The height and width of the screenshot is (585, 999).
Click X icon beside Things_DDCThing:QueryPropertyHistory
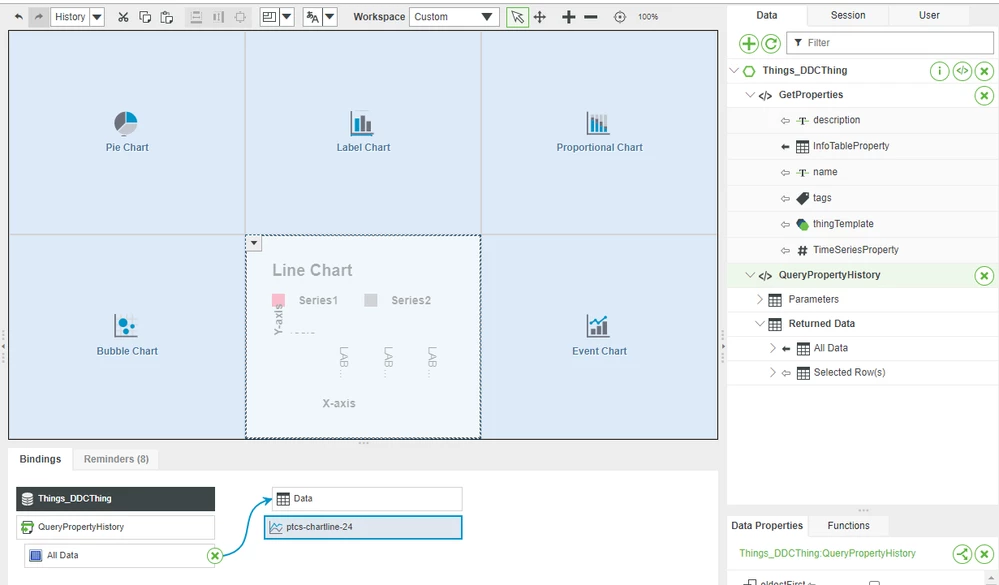point(984,554)
